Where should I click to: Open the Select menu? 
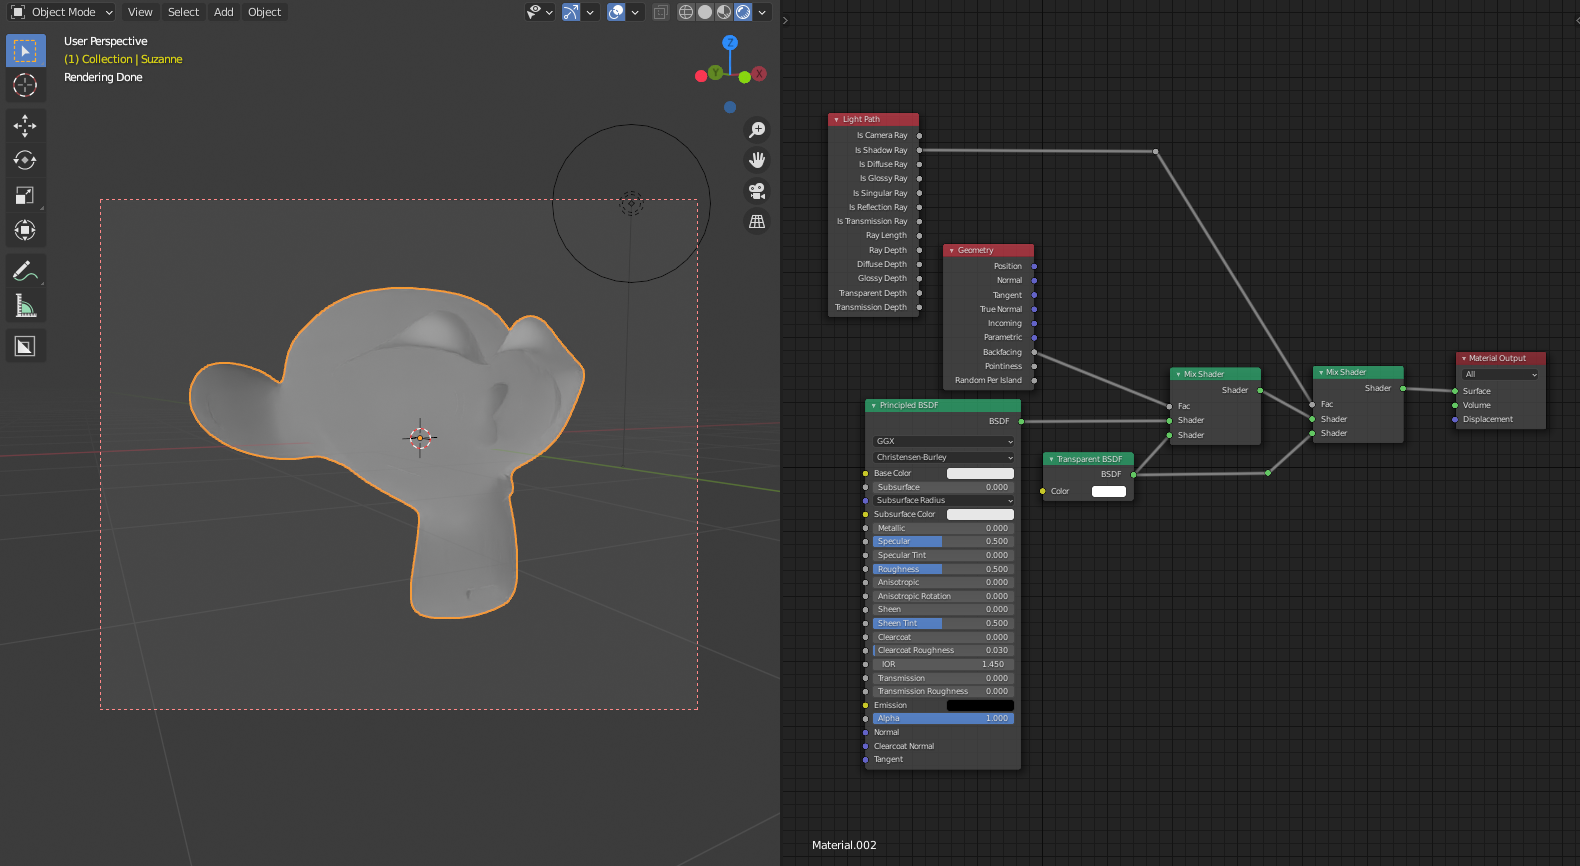(183, 12)
